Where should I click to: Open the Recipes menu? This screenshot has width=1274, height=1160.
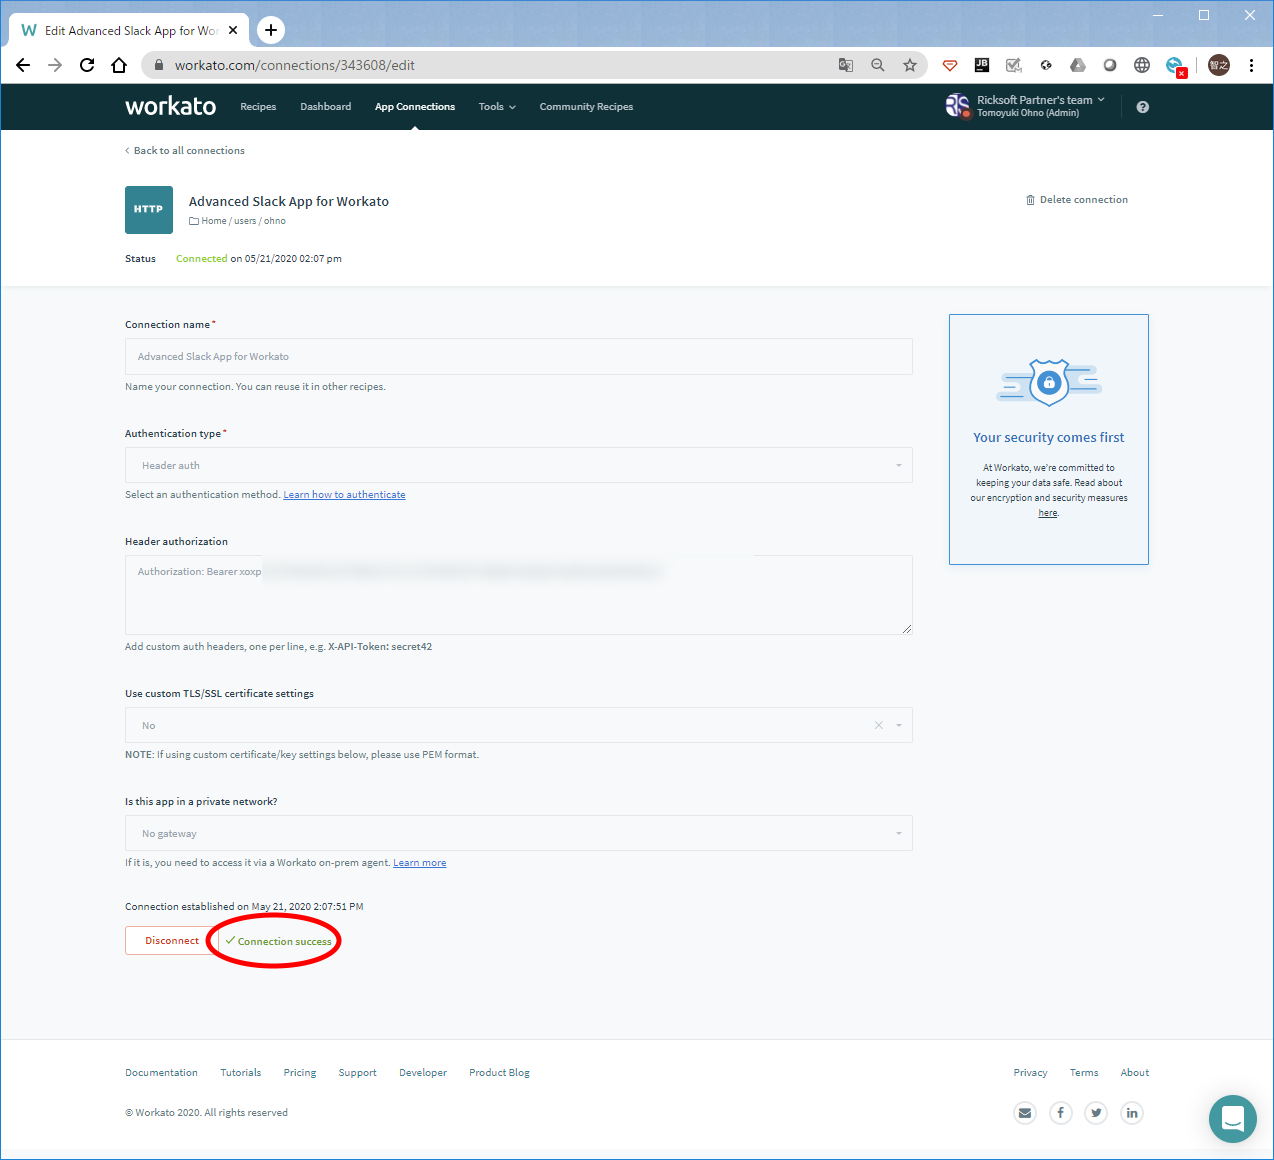258,107
